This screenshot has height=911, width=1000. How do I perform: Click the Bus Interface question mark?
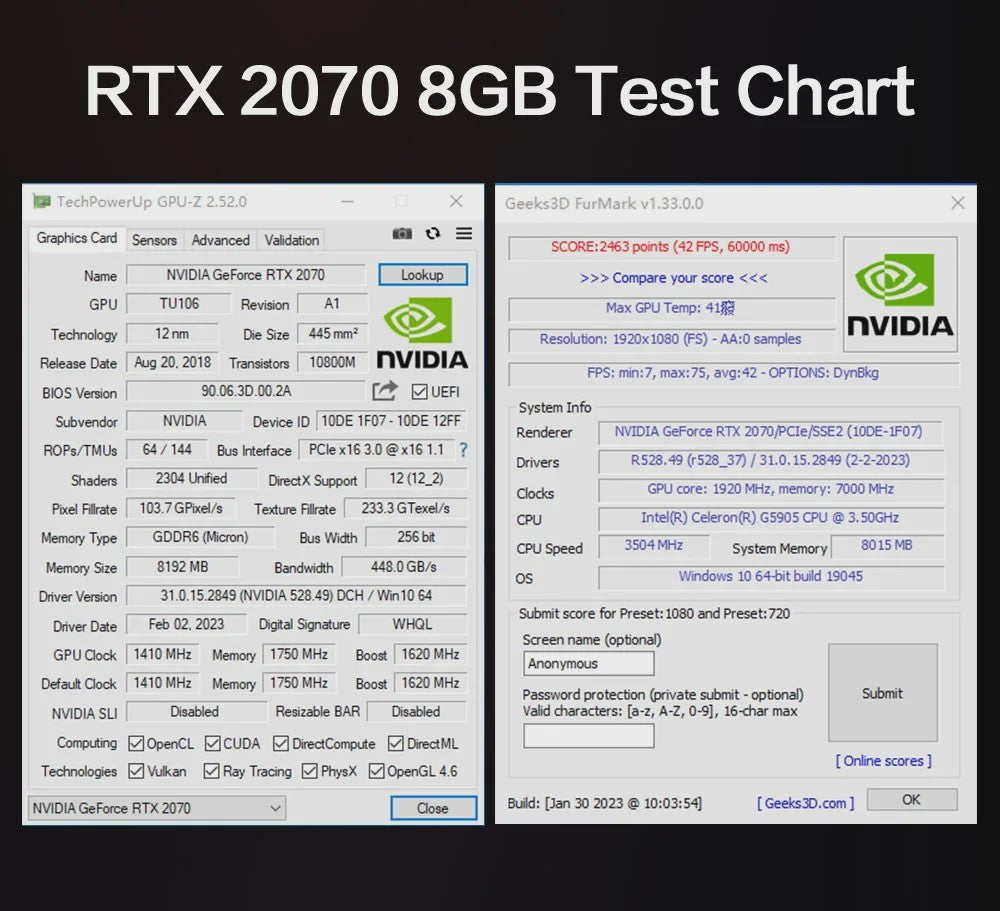(x=464, y=450)
